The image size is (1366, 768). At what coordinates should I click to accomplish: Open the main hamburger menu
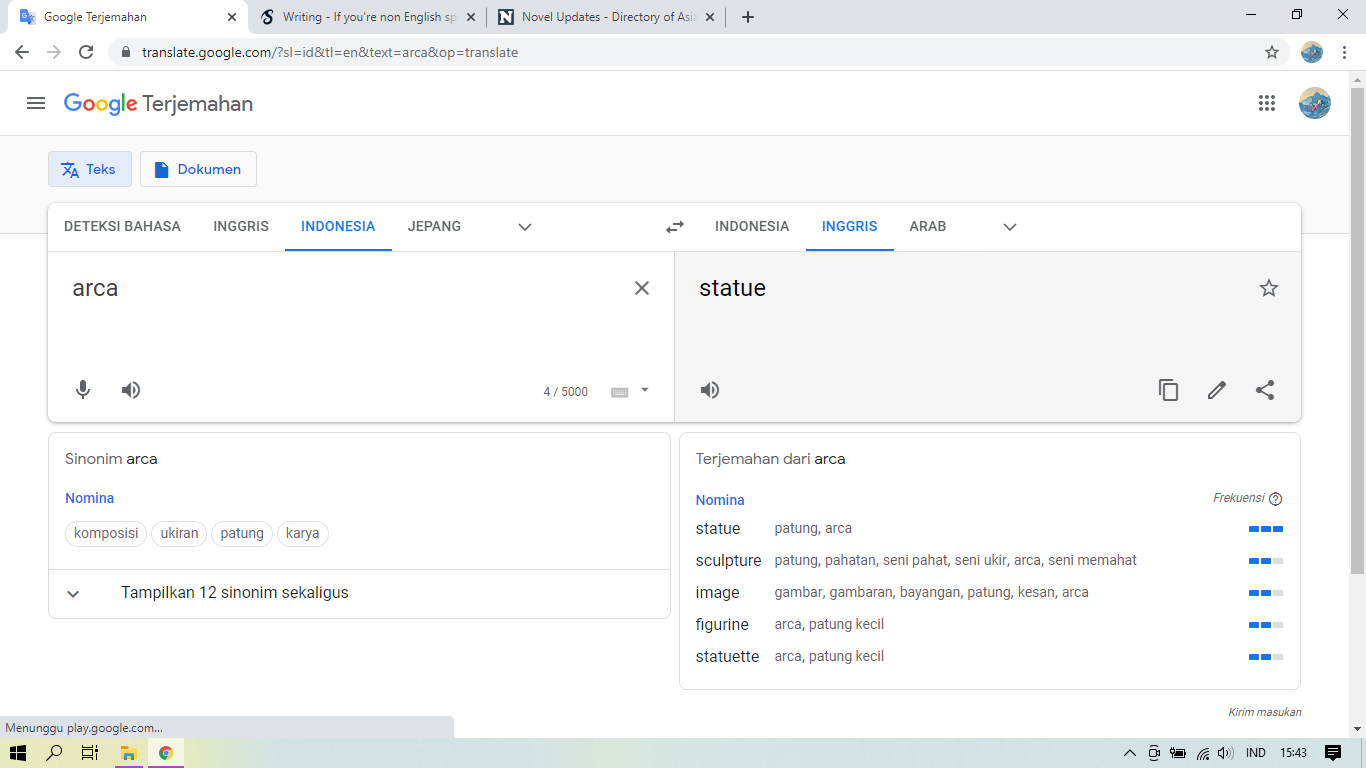[36, 103]
